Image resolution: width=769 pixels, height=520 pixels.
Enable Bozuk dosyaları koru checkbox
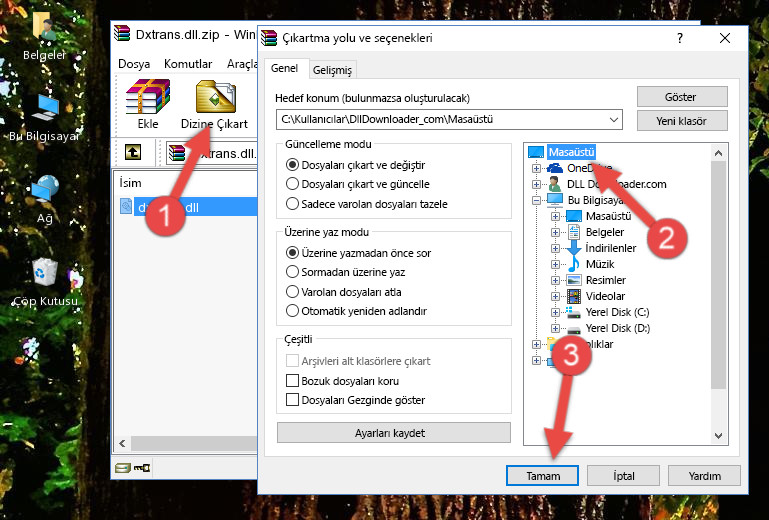(292, 381)
